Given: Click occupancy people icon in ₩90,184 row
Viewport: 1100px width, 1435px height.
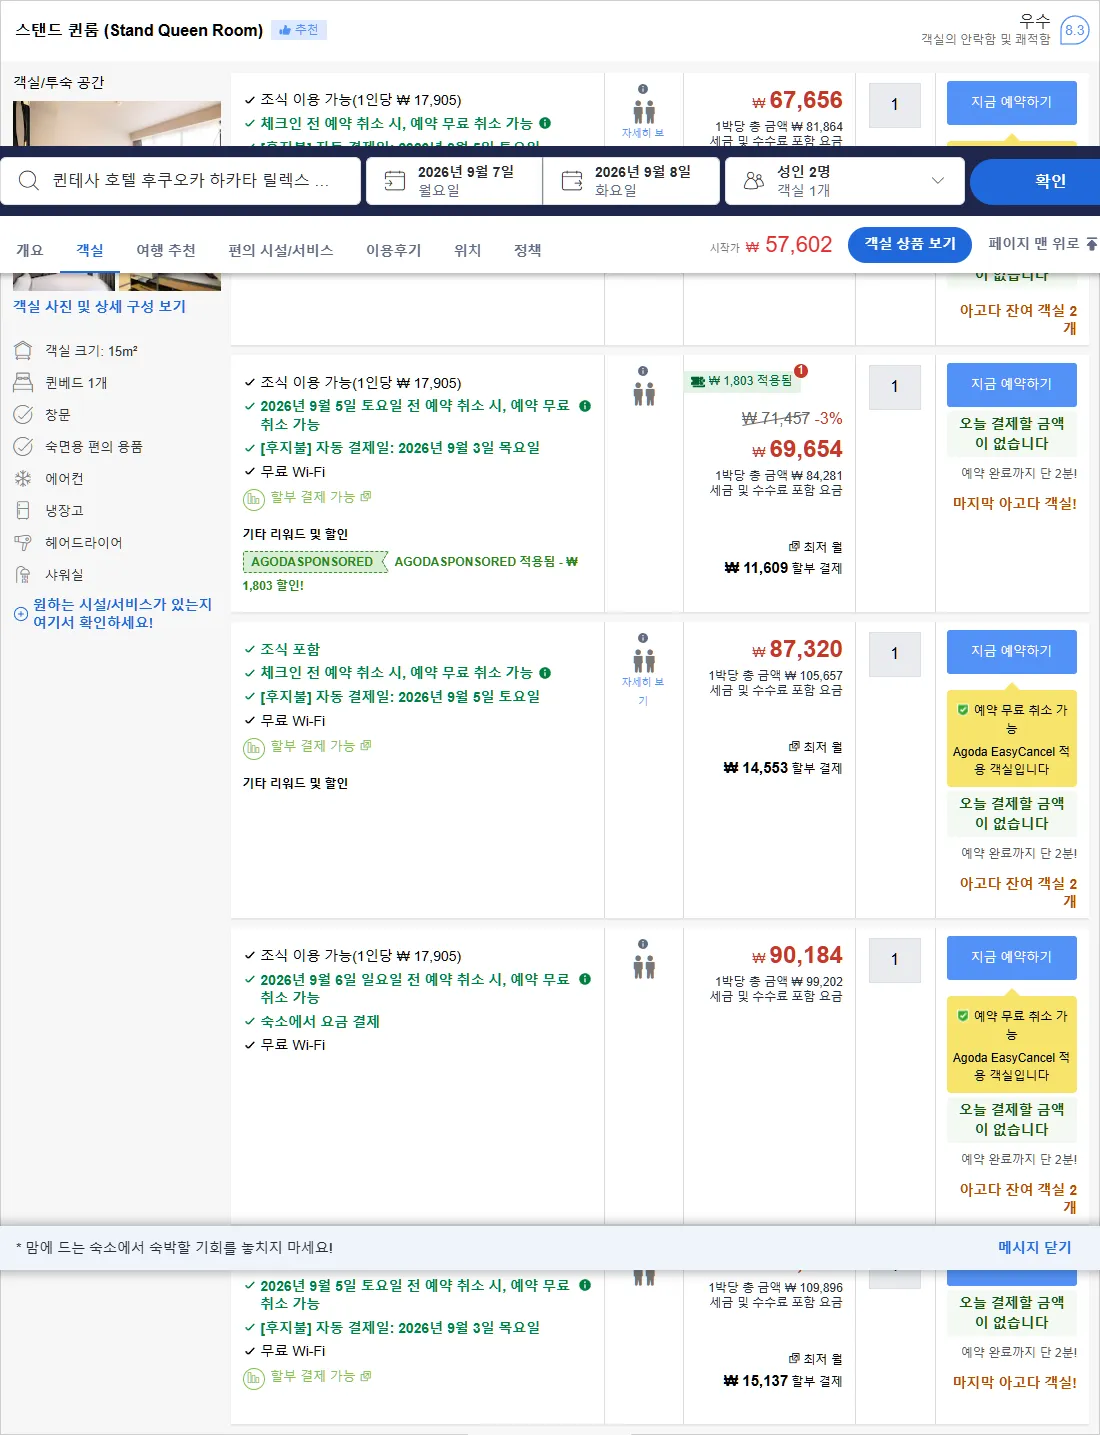Looking at the screenshot, I should click(x=644, y=967).
